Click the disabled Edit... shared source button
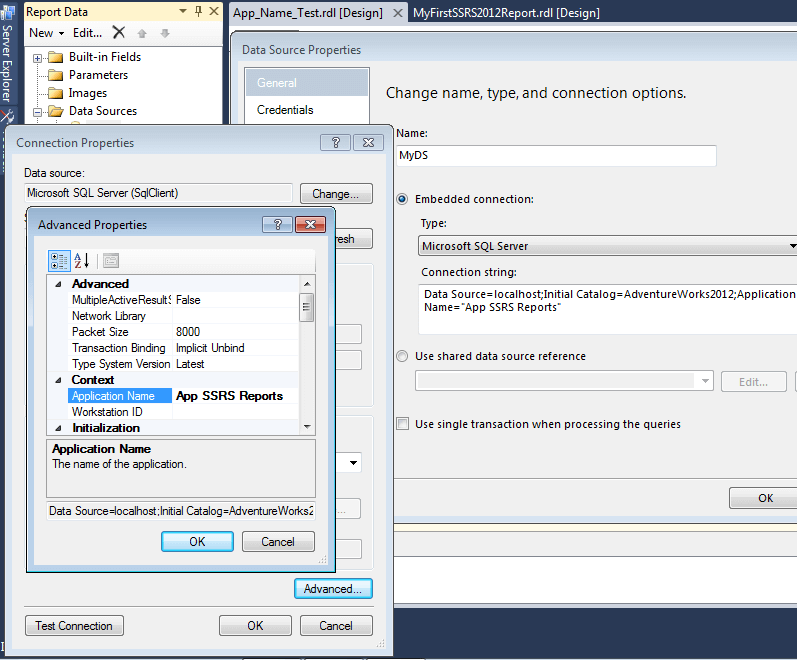797x660 pixels. [x=753, y=382]
